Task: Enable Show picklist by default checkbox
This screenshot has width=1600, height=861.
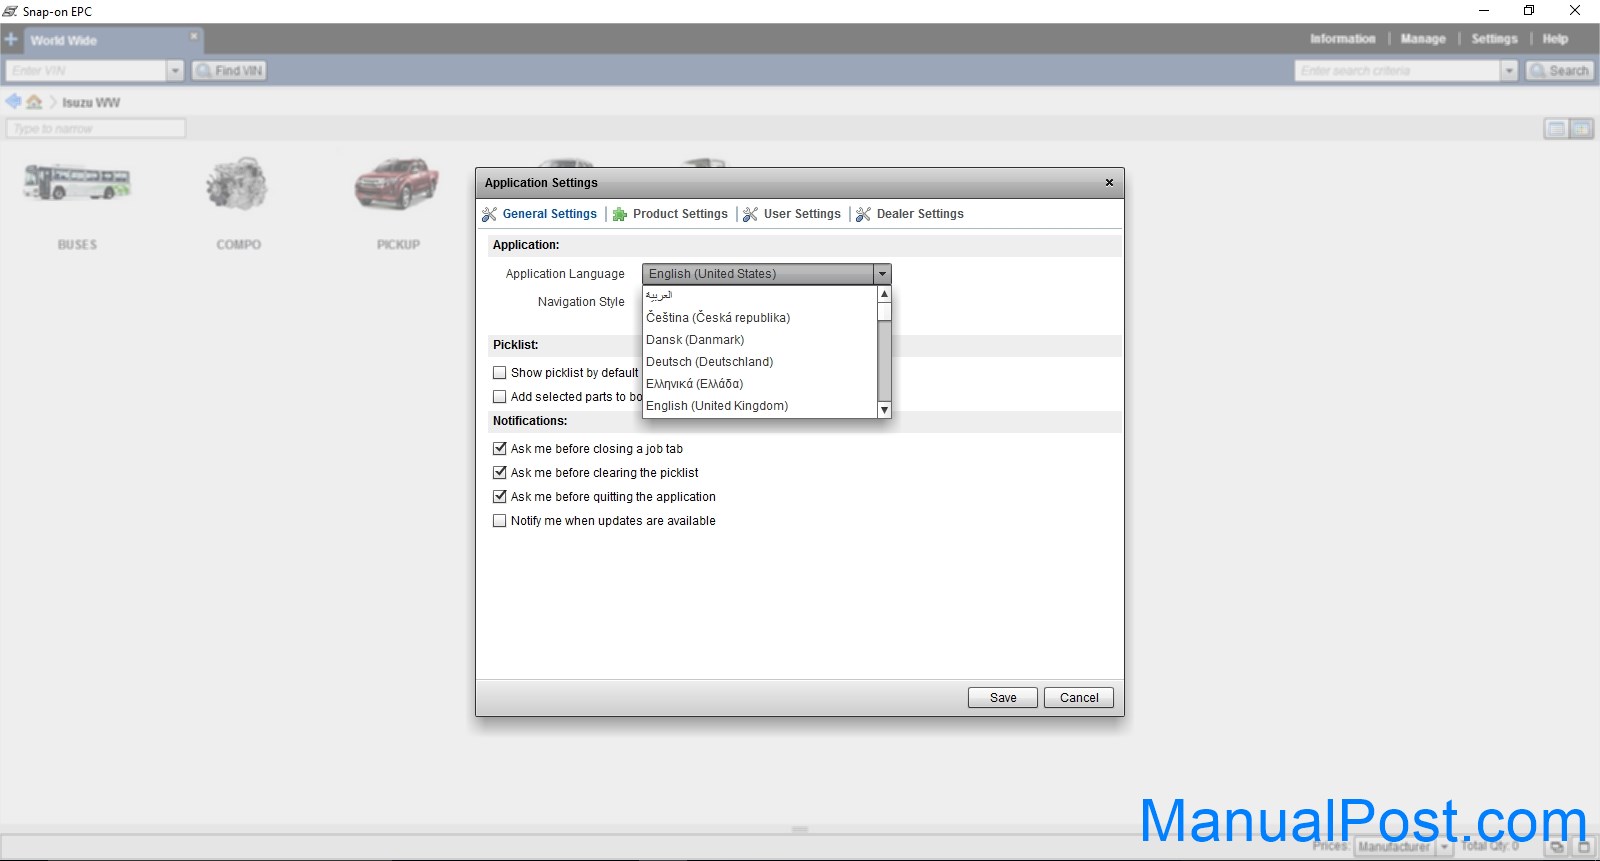Action: tap(500, 373)
